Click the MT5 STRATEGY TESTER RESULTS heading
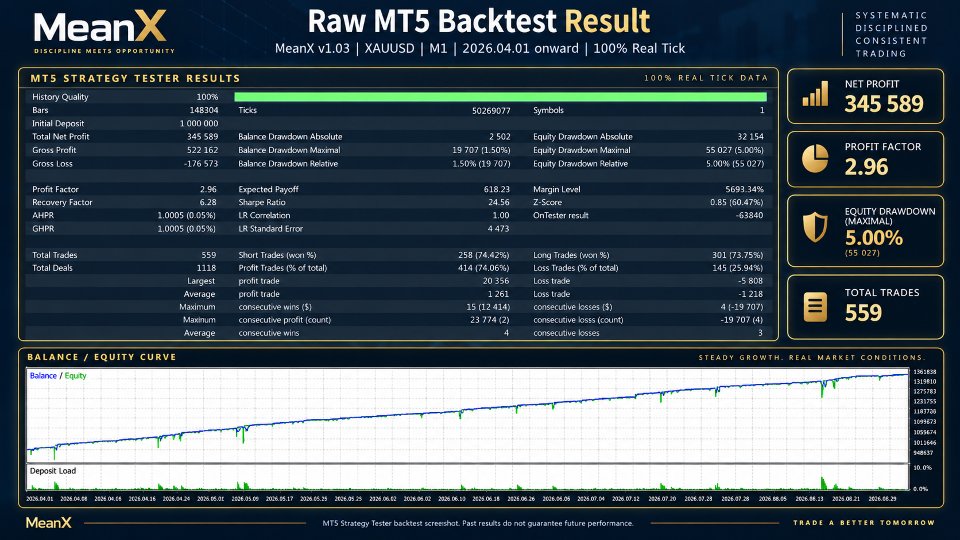 135,78
